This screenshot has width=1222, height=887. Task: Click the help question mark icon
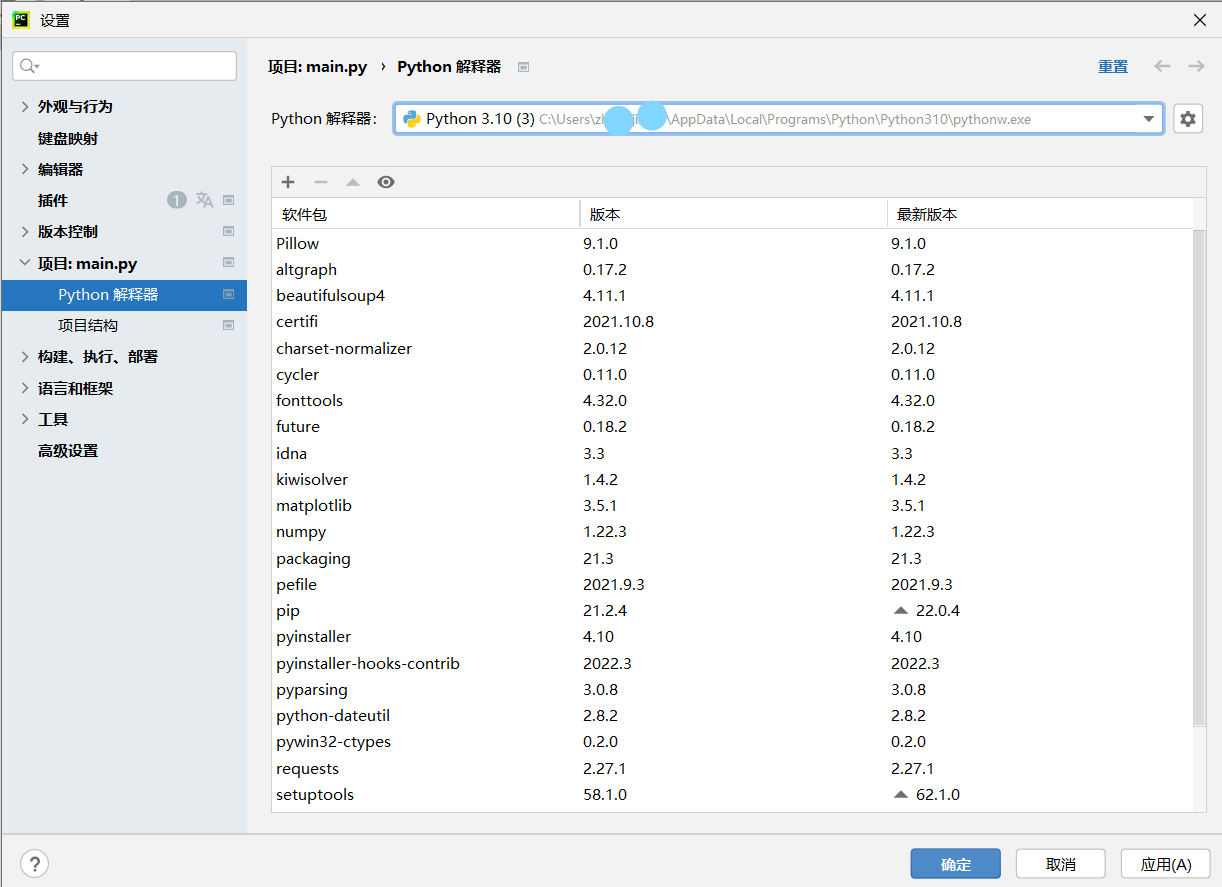click(x=34, y=864)
